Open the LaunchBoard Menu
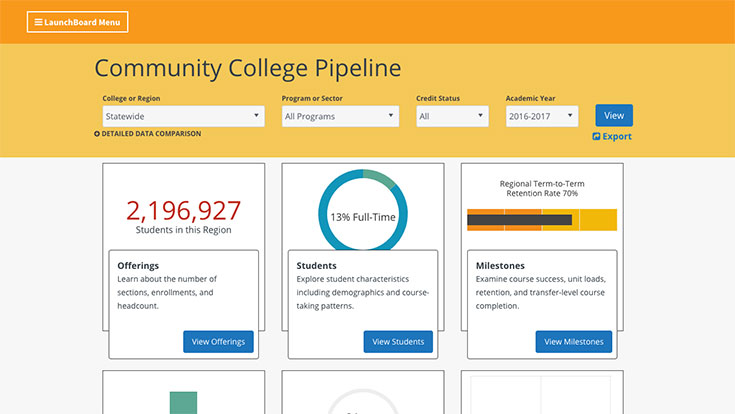The height and width of the screenshot is (414, 735). (x=77, y=22)
